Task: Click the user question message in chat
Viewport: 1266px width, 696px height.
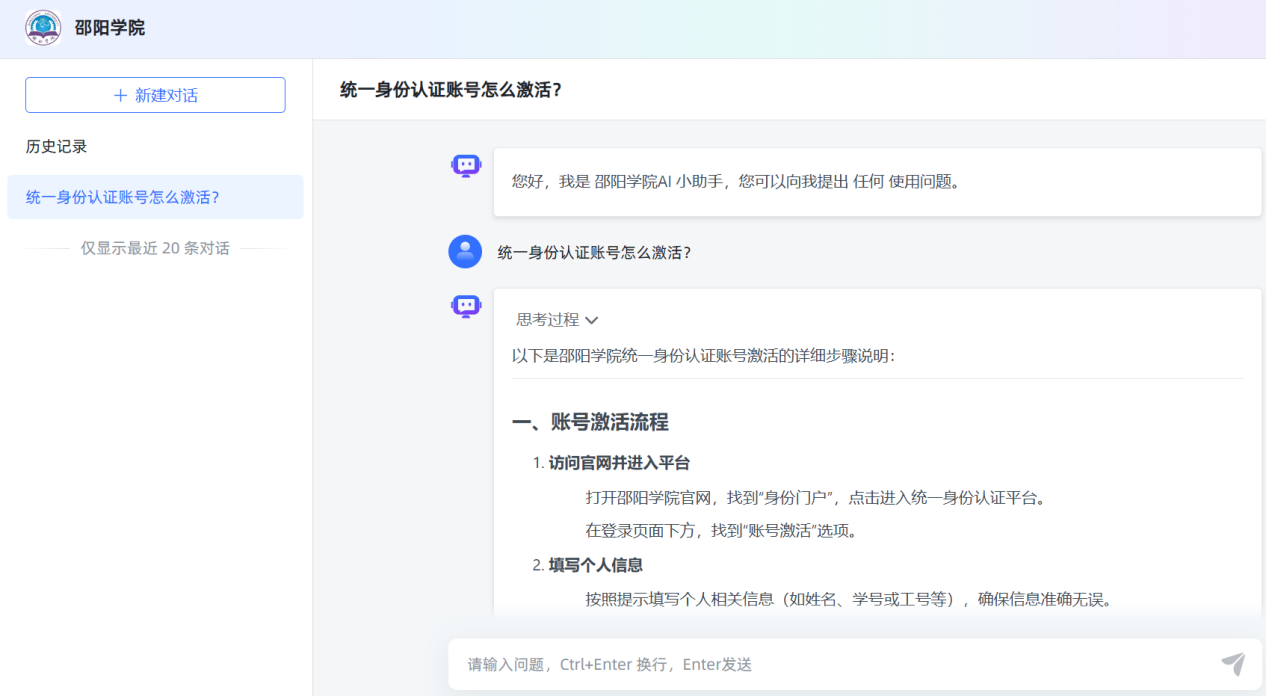Action: pos(594,253)
